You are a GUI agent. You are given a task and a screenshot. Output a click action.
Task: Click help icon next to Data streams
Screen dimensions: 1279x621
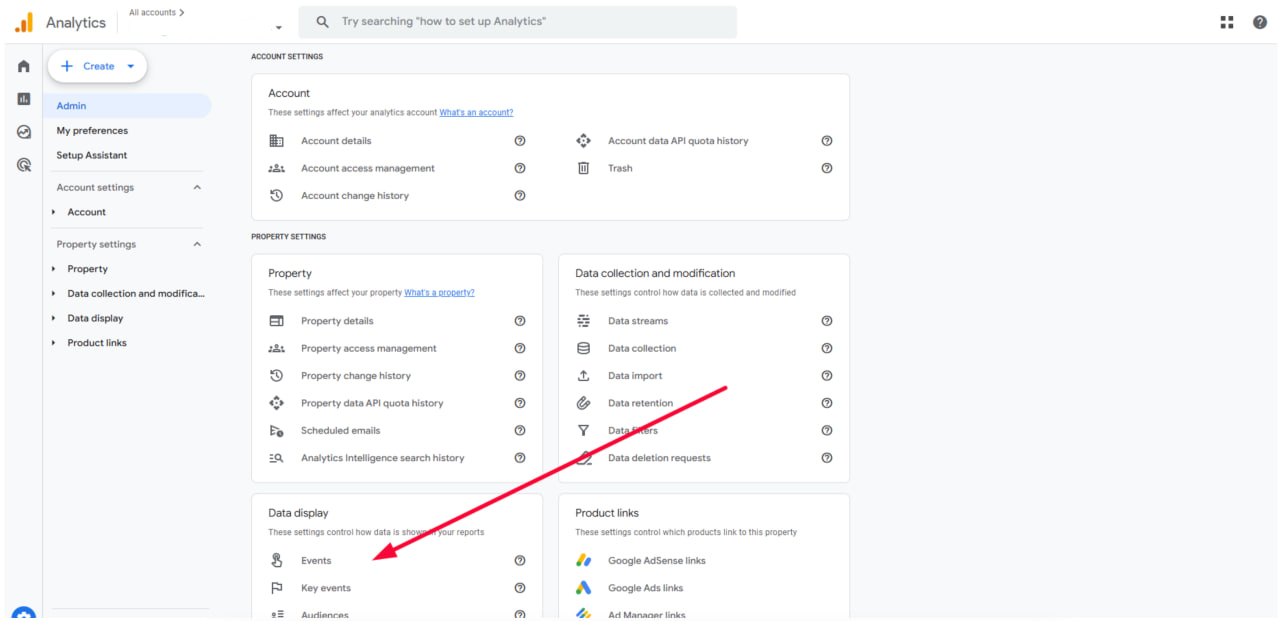tap(827, 321)
